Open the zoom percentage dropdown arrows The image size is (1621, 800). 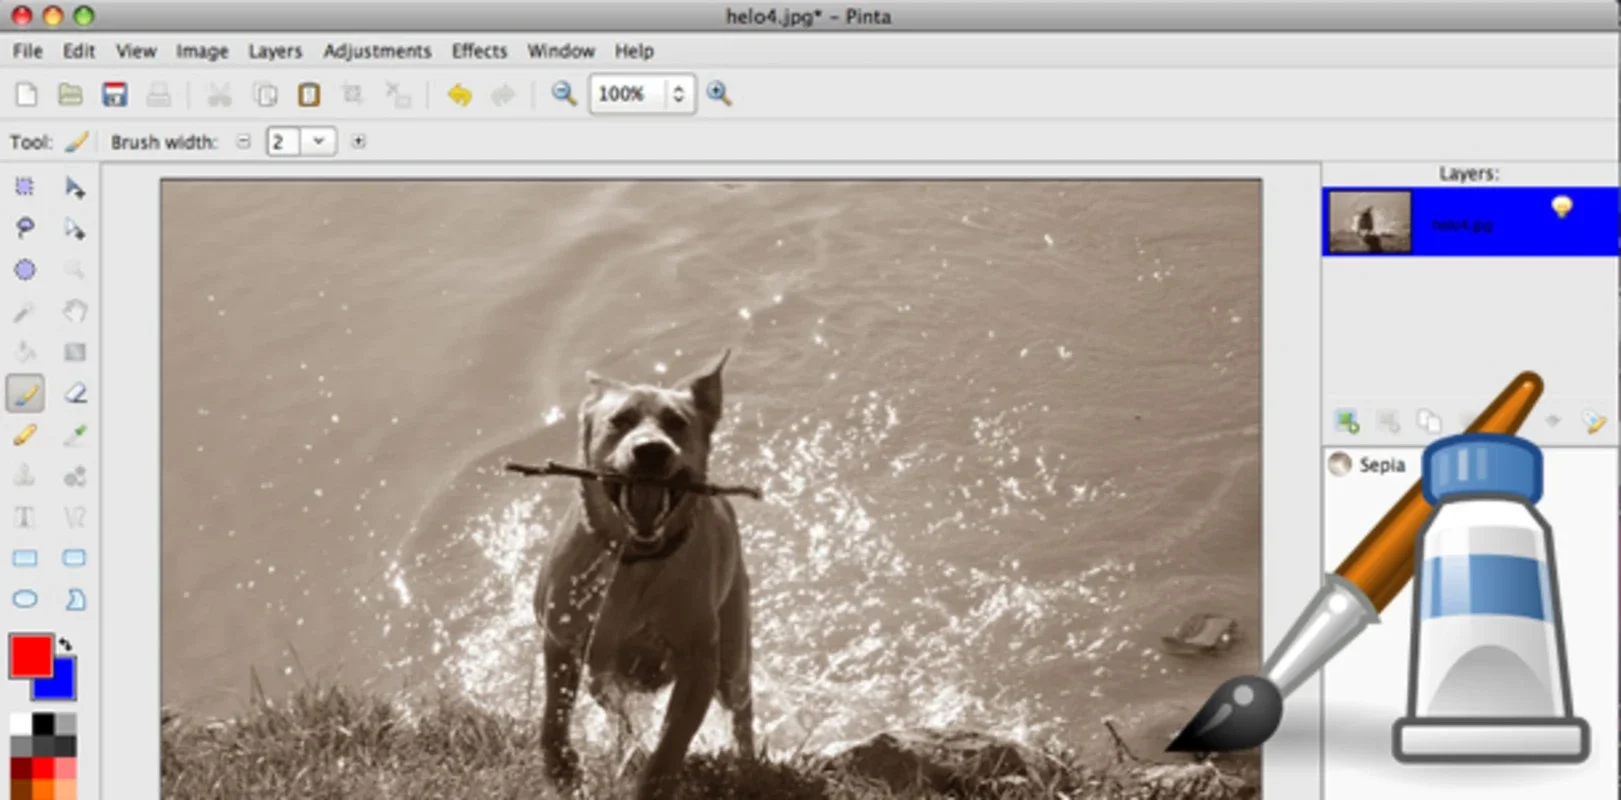pos(679,94)
